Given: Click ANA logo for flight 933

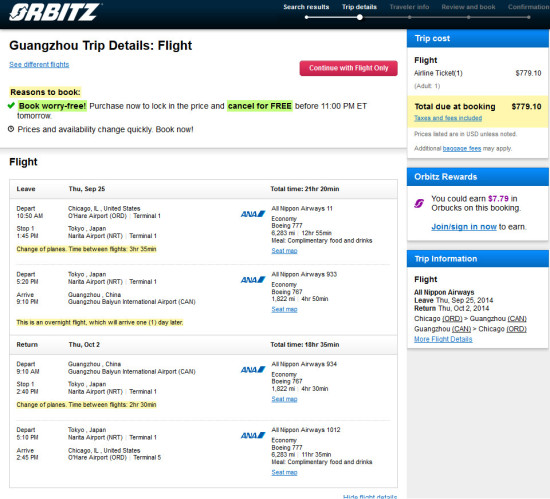Looking at the screenshot, I should (253, 280).
